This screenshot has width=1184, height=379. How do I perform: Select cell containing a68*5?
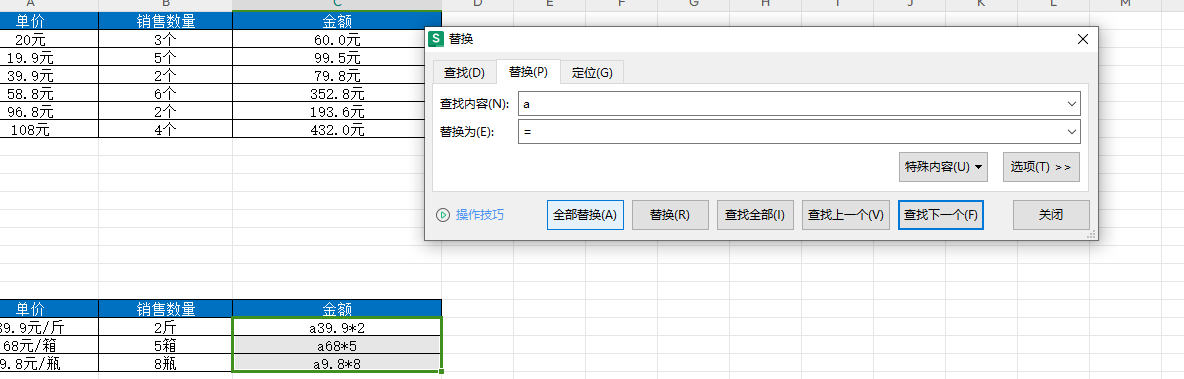[x=337, y=346]
